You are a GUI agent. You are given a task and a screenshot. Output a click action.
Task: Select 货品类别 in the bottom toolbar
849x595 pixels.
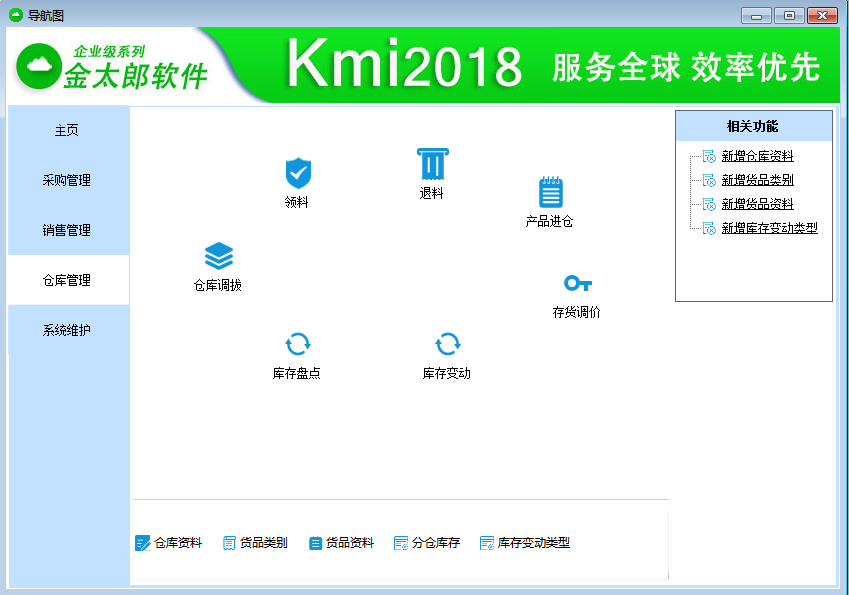point(253,543)
